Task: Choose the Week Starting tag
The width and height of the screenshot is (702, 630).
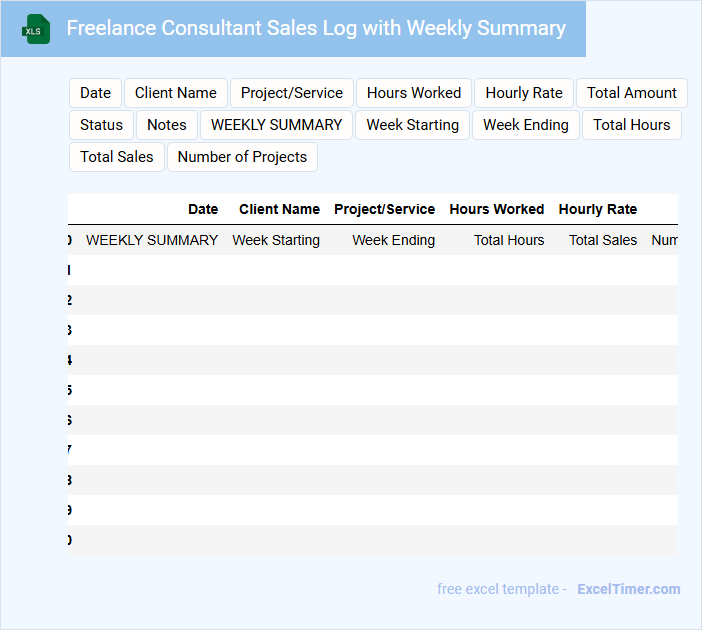Action: 412,125
